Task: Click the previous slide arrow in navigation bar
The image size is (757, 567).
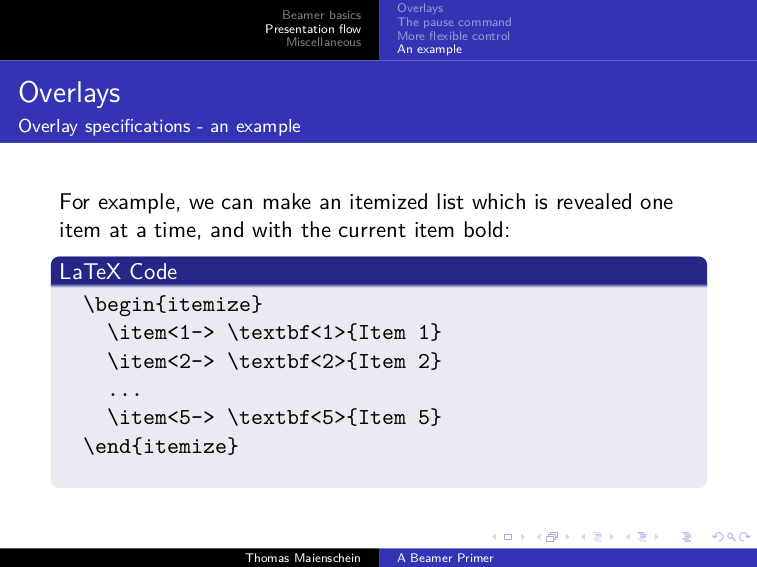Action: point(496,538)
